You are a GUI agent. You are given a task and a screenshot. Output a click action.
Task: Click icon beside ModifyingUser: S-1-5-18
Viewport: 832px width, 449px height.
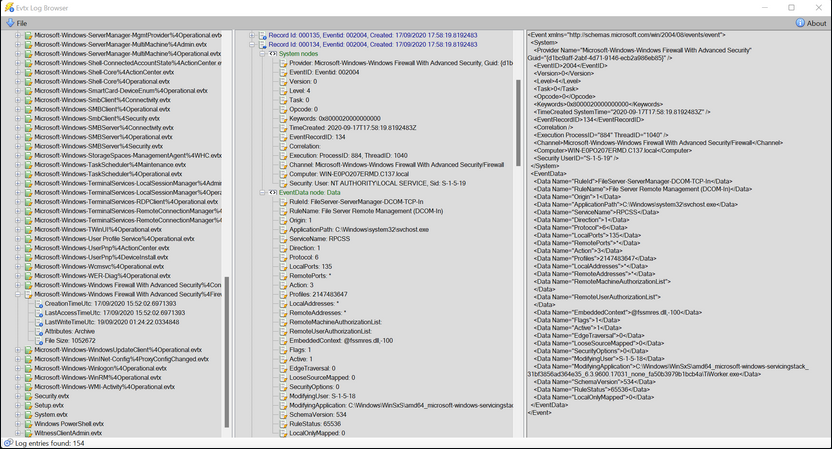[283, 396]
